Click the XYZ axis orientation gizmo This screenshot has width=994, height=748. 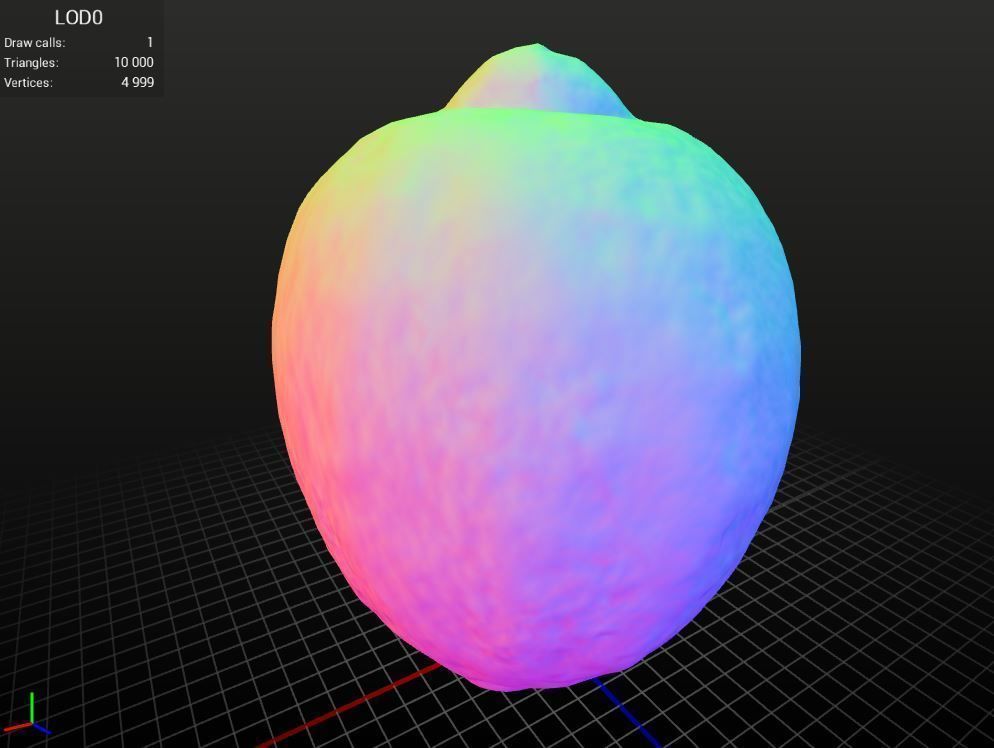28,713
